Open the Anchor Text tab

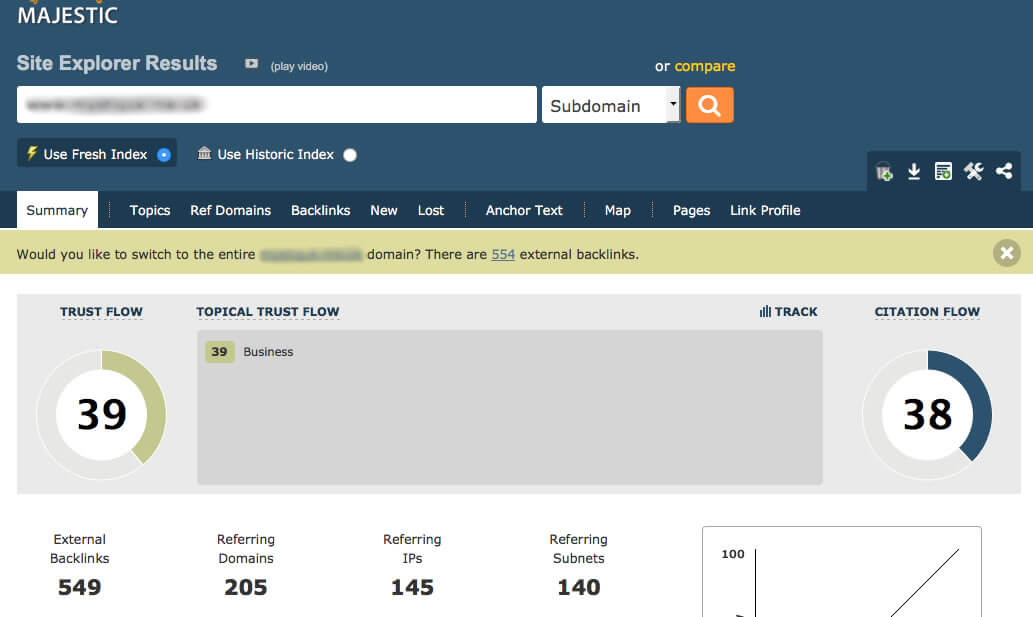[524, 210]
